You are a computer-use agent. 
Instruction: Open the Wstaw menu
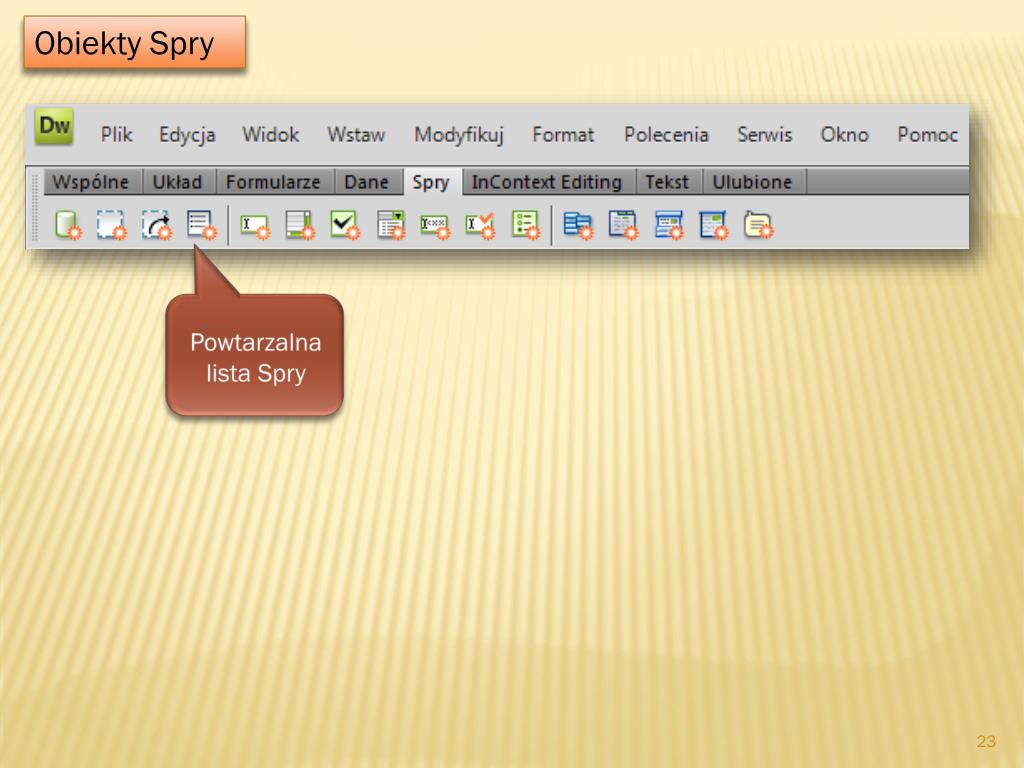click(356, 135)
